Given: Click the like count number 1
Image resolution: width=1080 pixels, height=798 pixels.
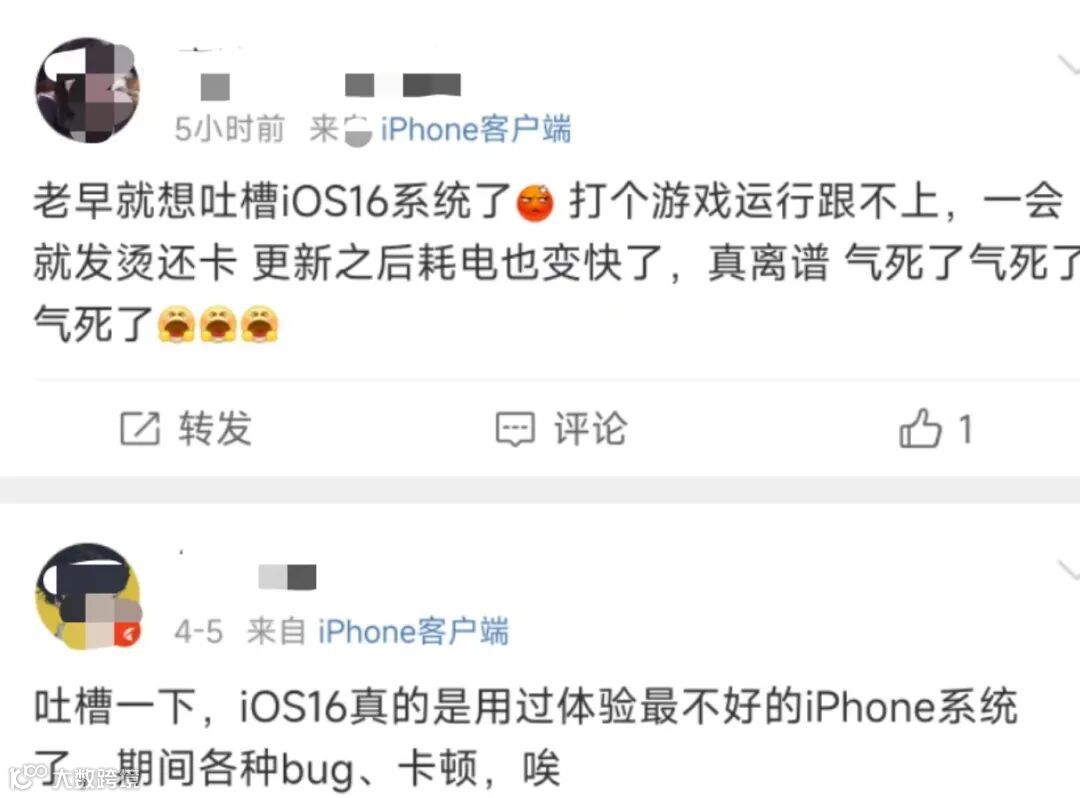Looking at the screenshot, I should click(x=966, y=429).
